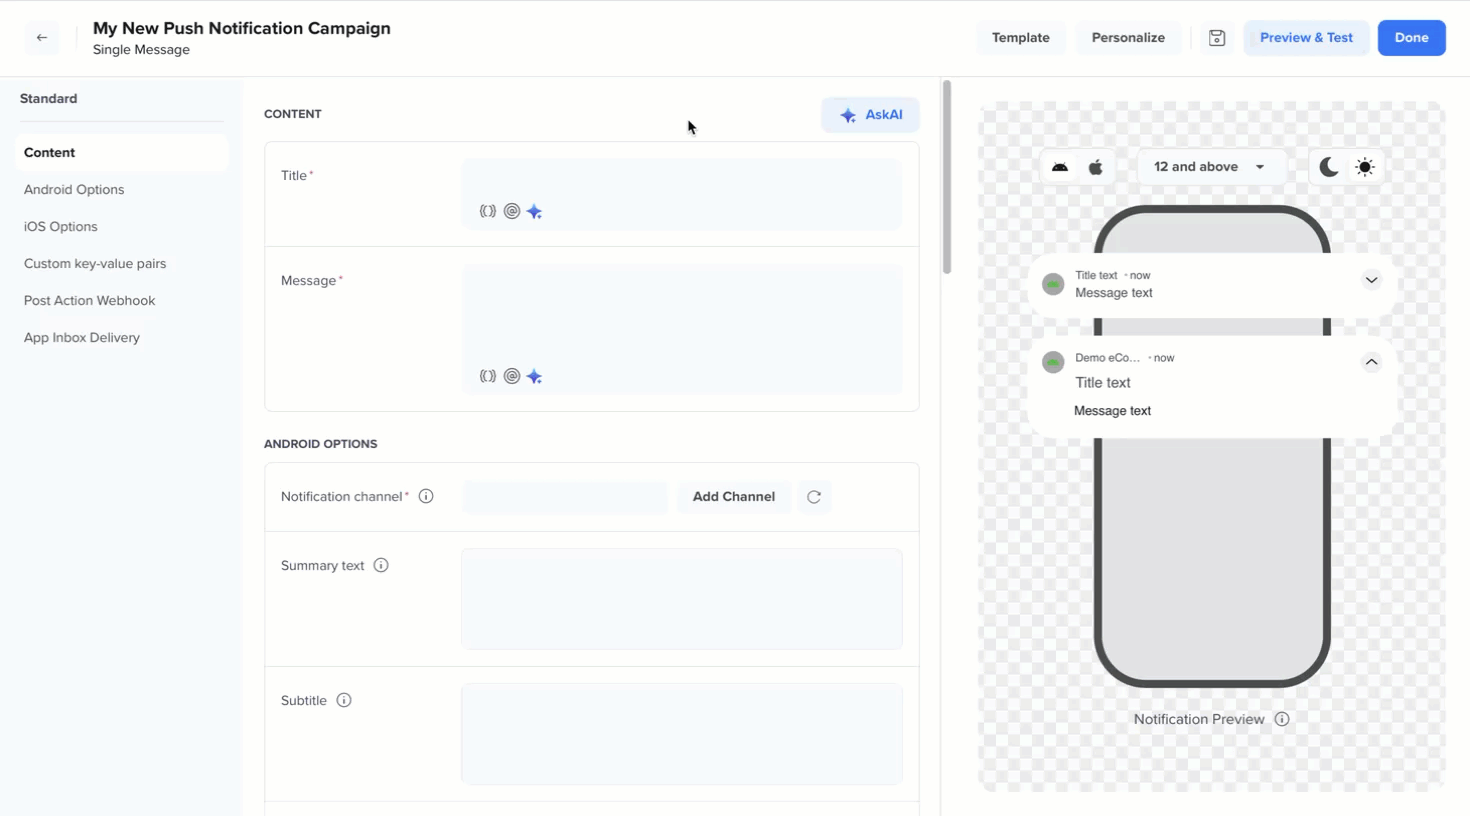Viewport: 1470px width, 816px height.
Task: Click the target icon under Message field
Action: tap(512, 376)
